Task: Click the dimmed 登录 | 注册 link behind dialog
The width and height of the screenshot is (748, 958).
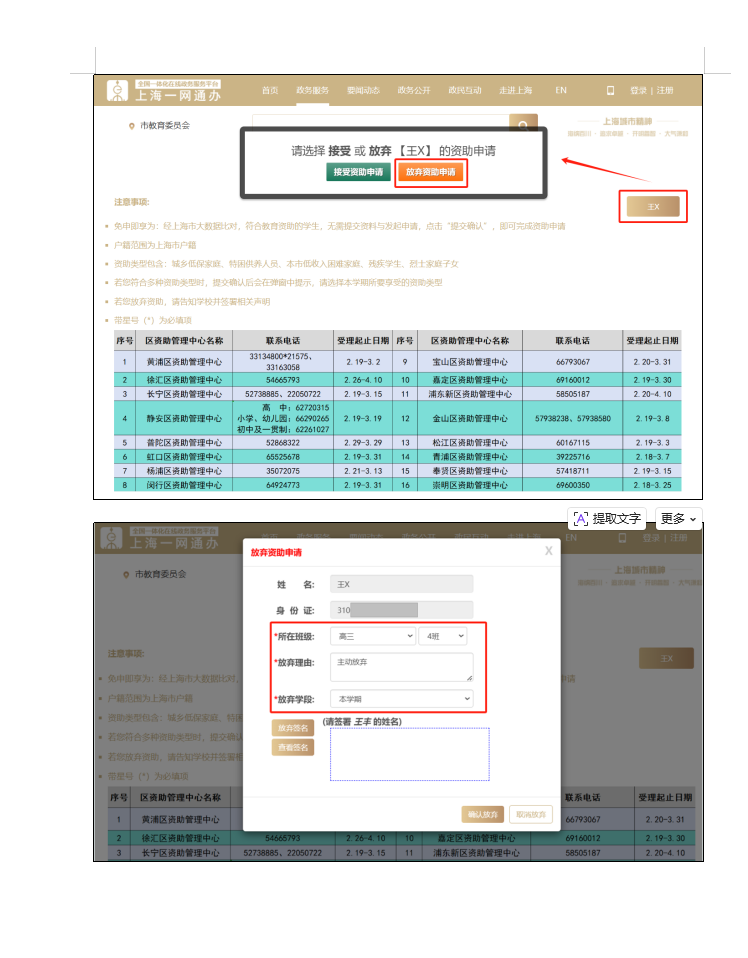Action: click(x=665, y=538)
